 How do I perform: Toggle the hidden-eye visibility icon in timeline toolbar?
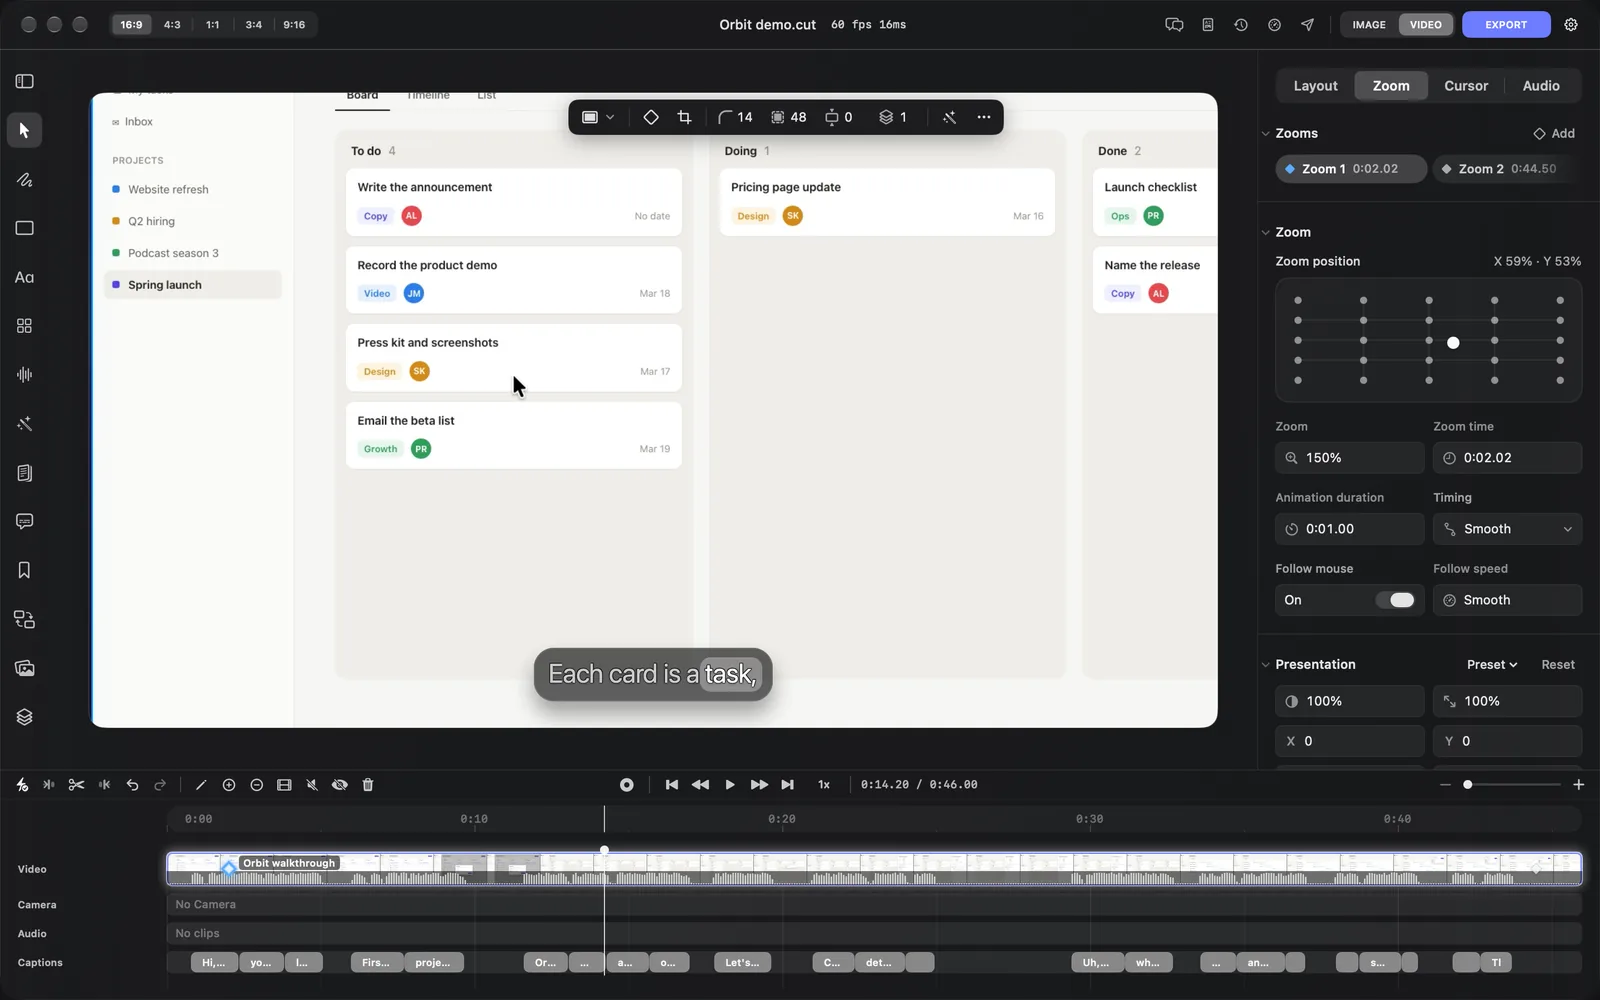pyautogui.click(x=340, y=785)
